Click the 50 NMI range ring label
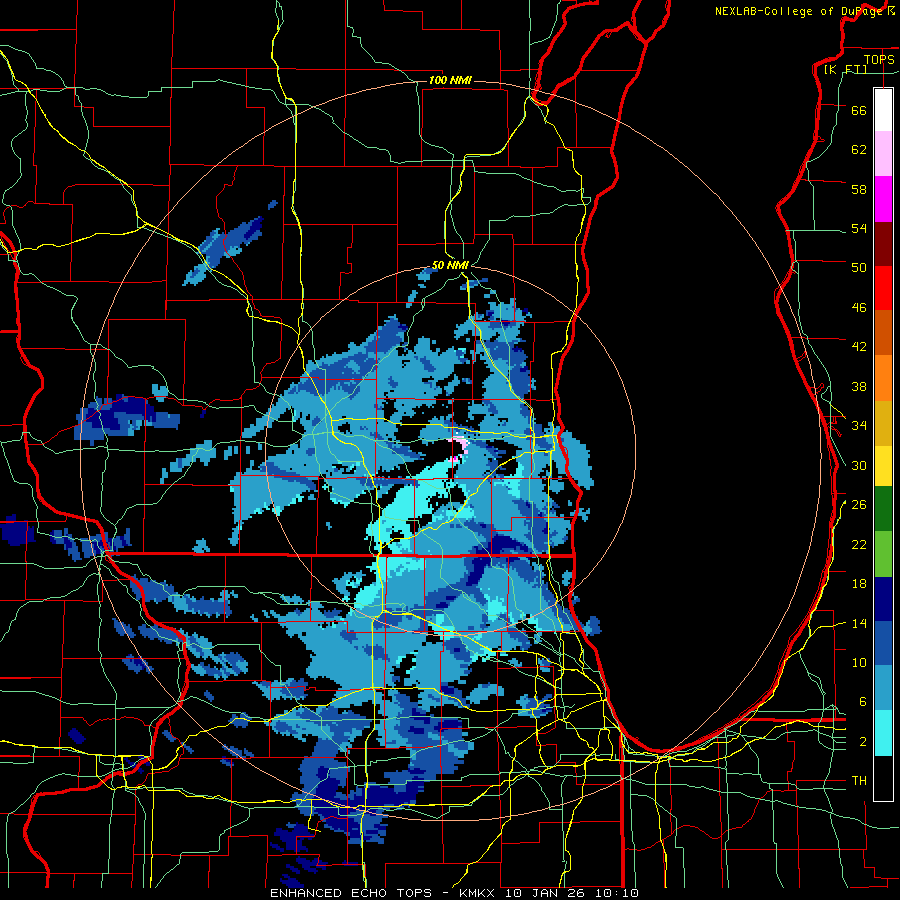 pyautogui.click(x=450, y=265)
